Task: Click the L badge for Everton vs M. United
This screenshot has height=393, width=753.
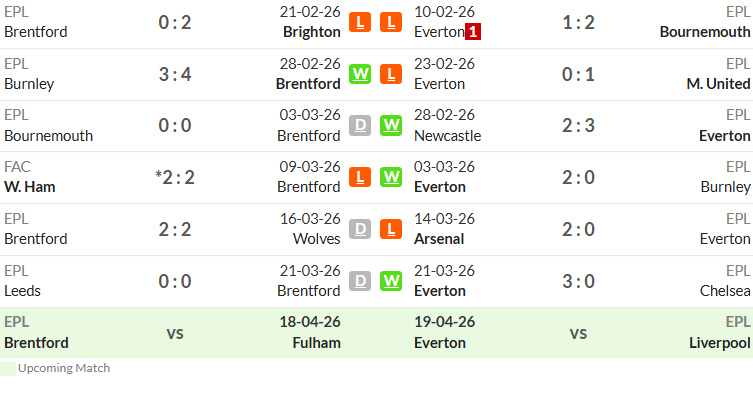Action: pyautogui.click(x=391, y=74)
